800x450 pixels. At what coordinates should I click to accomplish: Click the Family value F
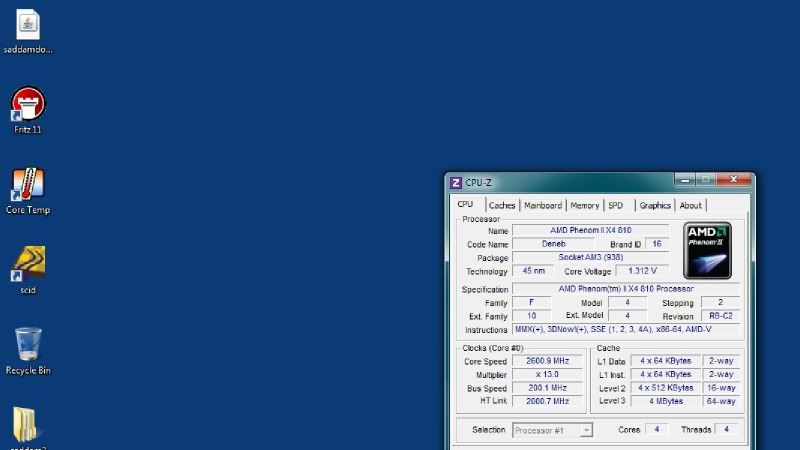pos(531,303)
